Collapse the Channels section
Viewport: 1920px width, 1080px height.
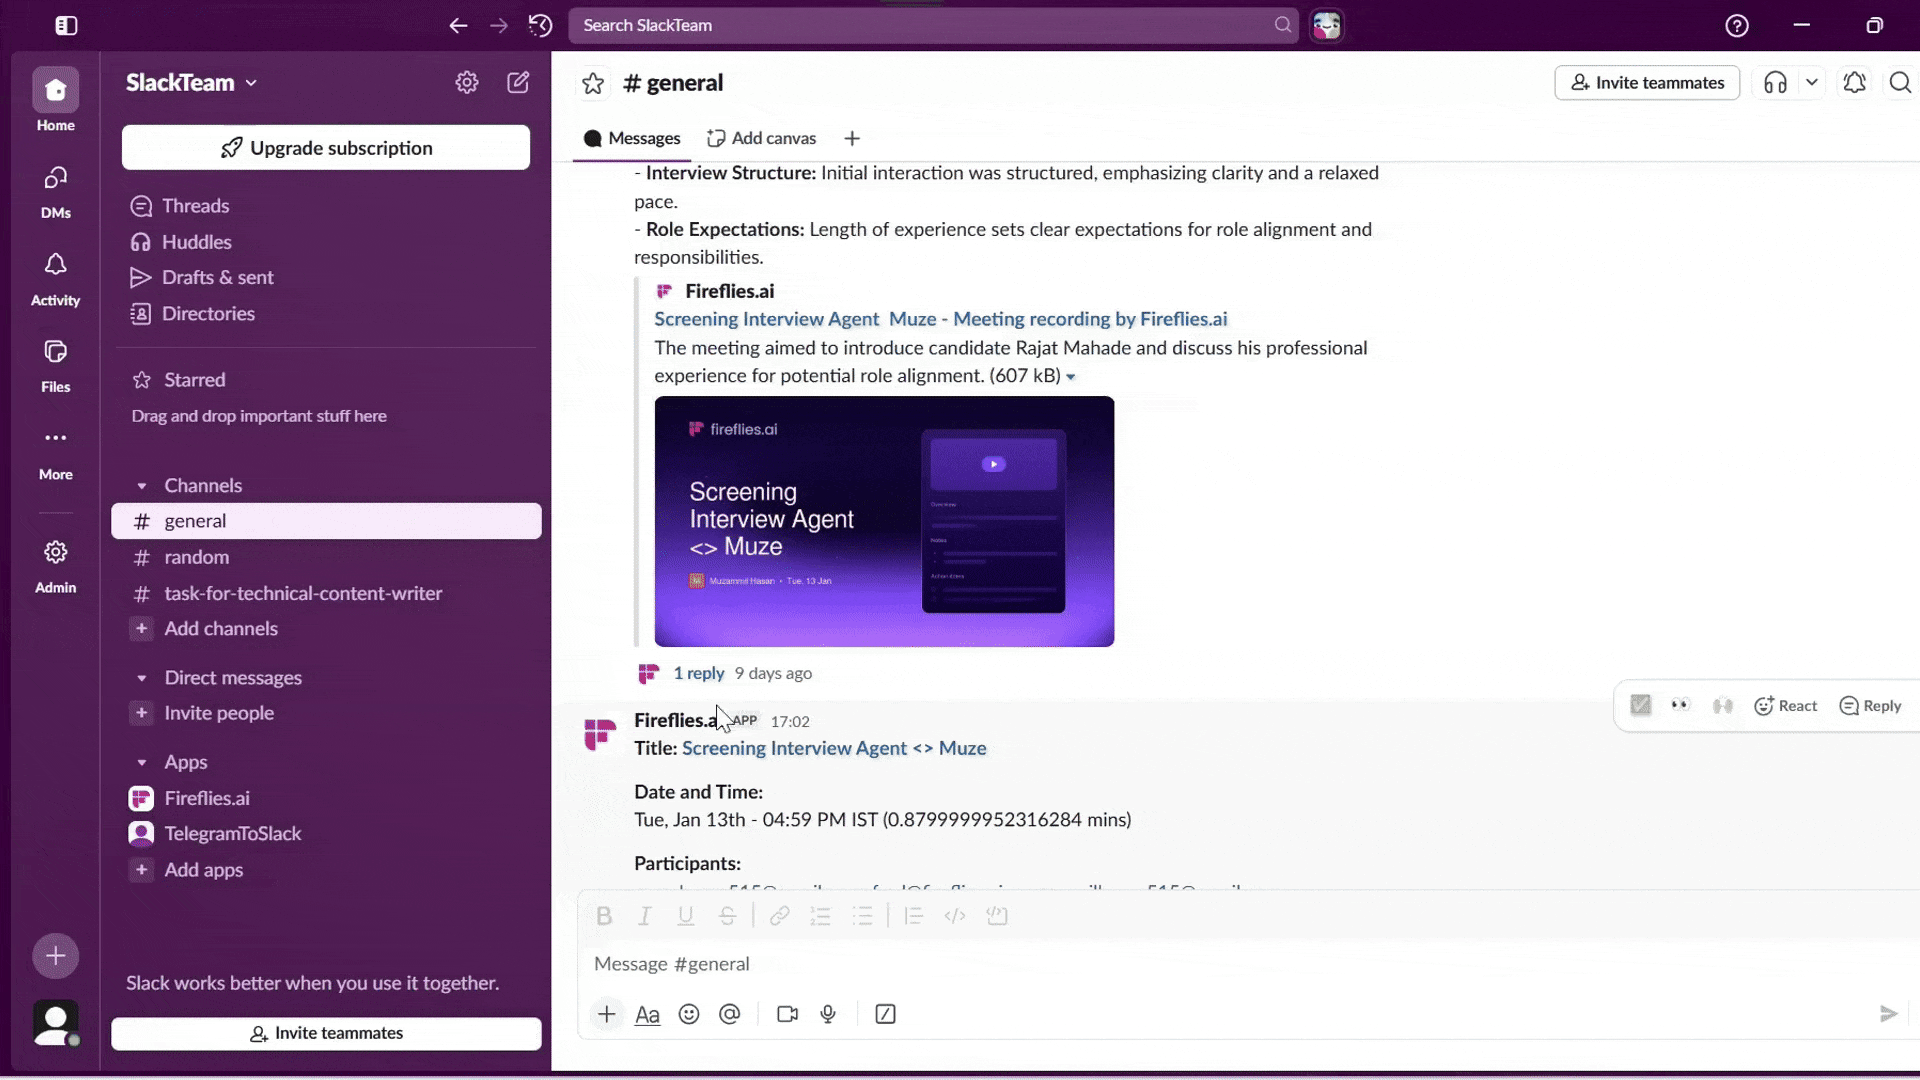click(x=144, y=486)
